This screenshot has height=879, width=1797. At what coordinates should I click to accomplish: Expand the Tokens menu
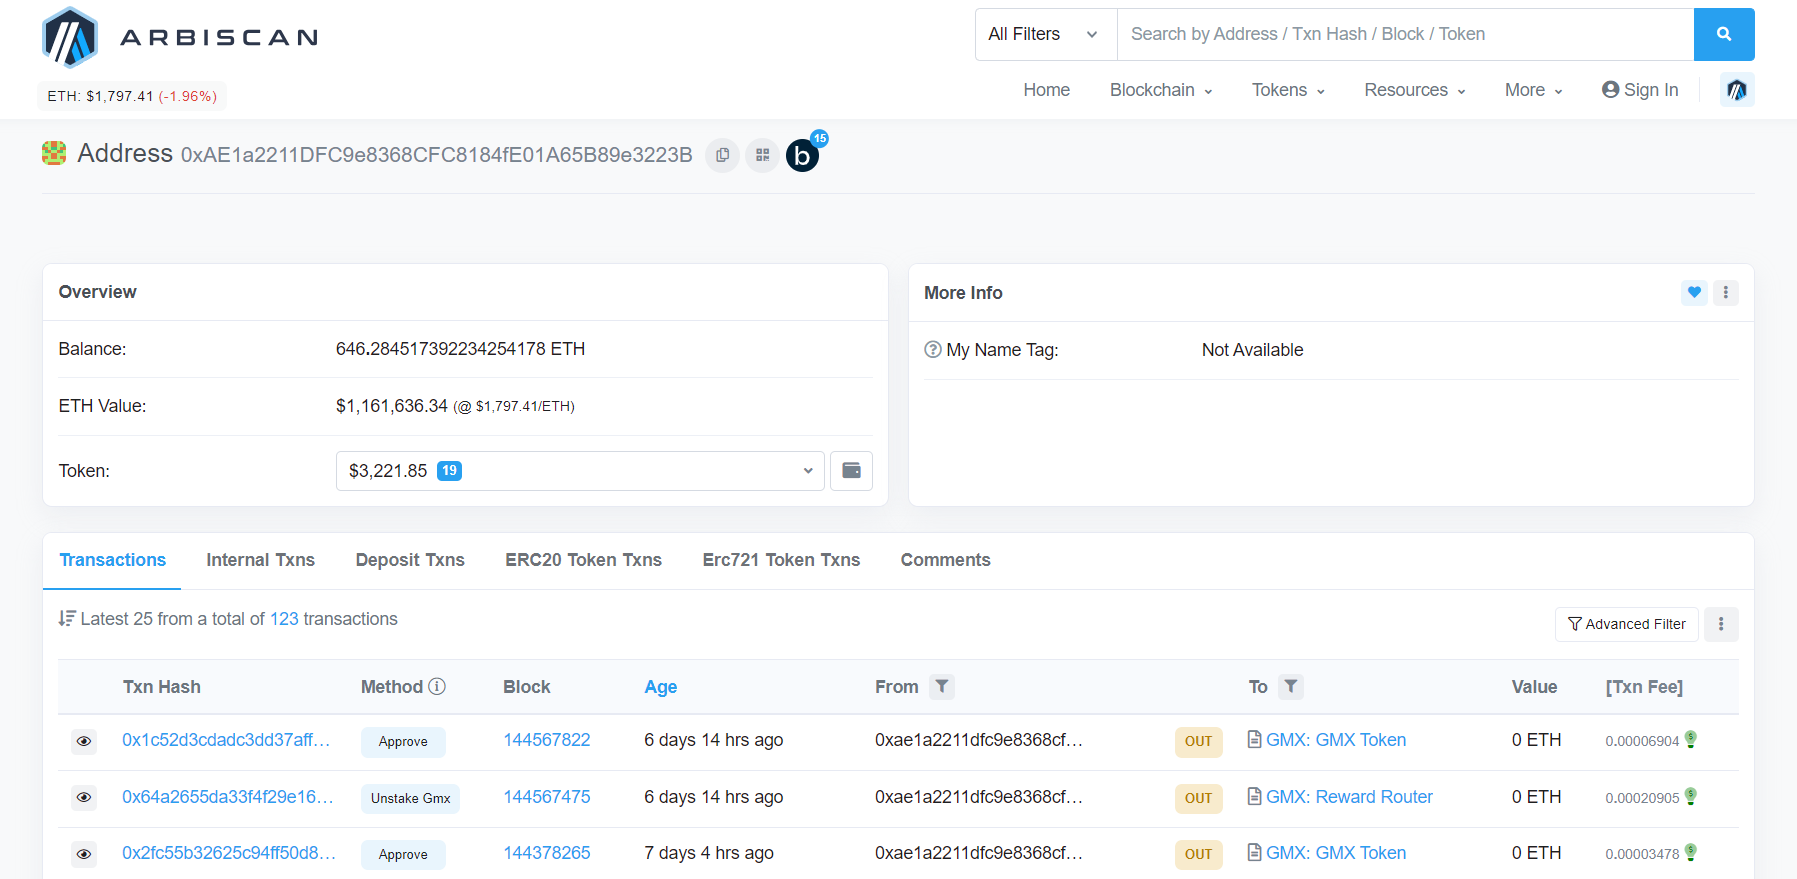1288,90
